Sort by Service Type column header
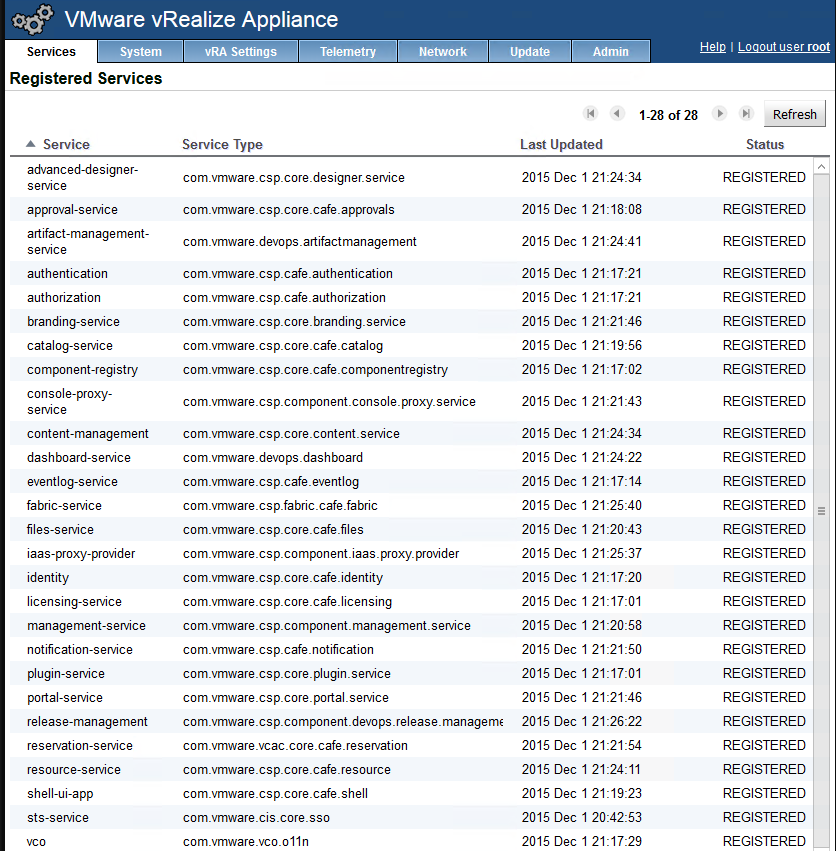Screen dimensions: 836x852 click(222, 145)
